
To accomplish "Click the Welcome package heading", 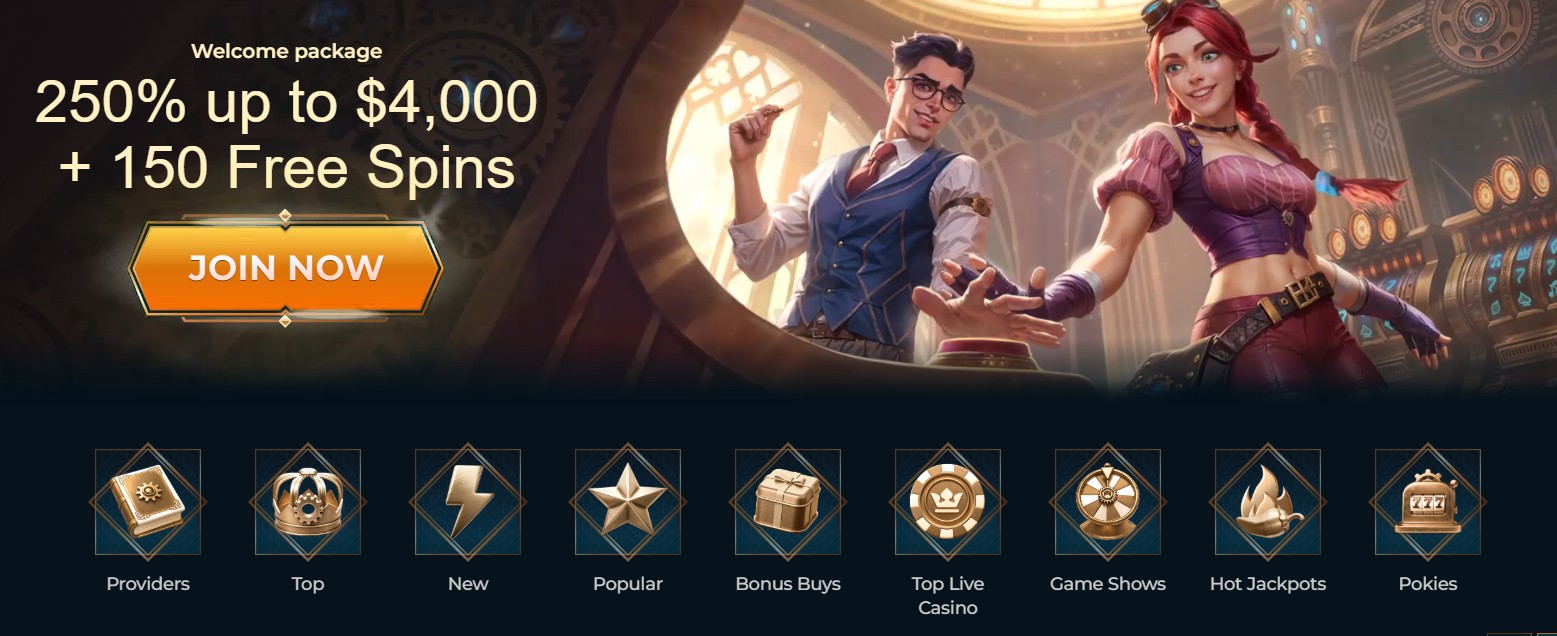I will [286, 51].
